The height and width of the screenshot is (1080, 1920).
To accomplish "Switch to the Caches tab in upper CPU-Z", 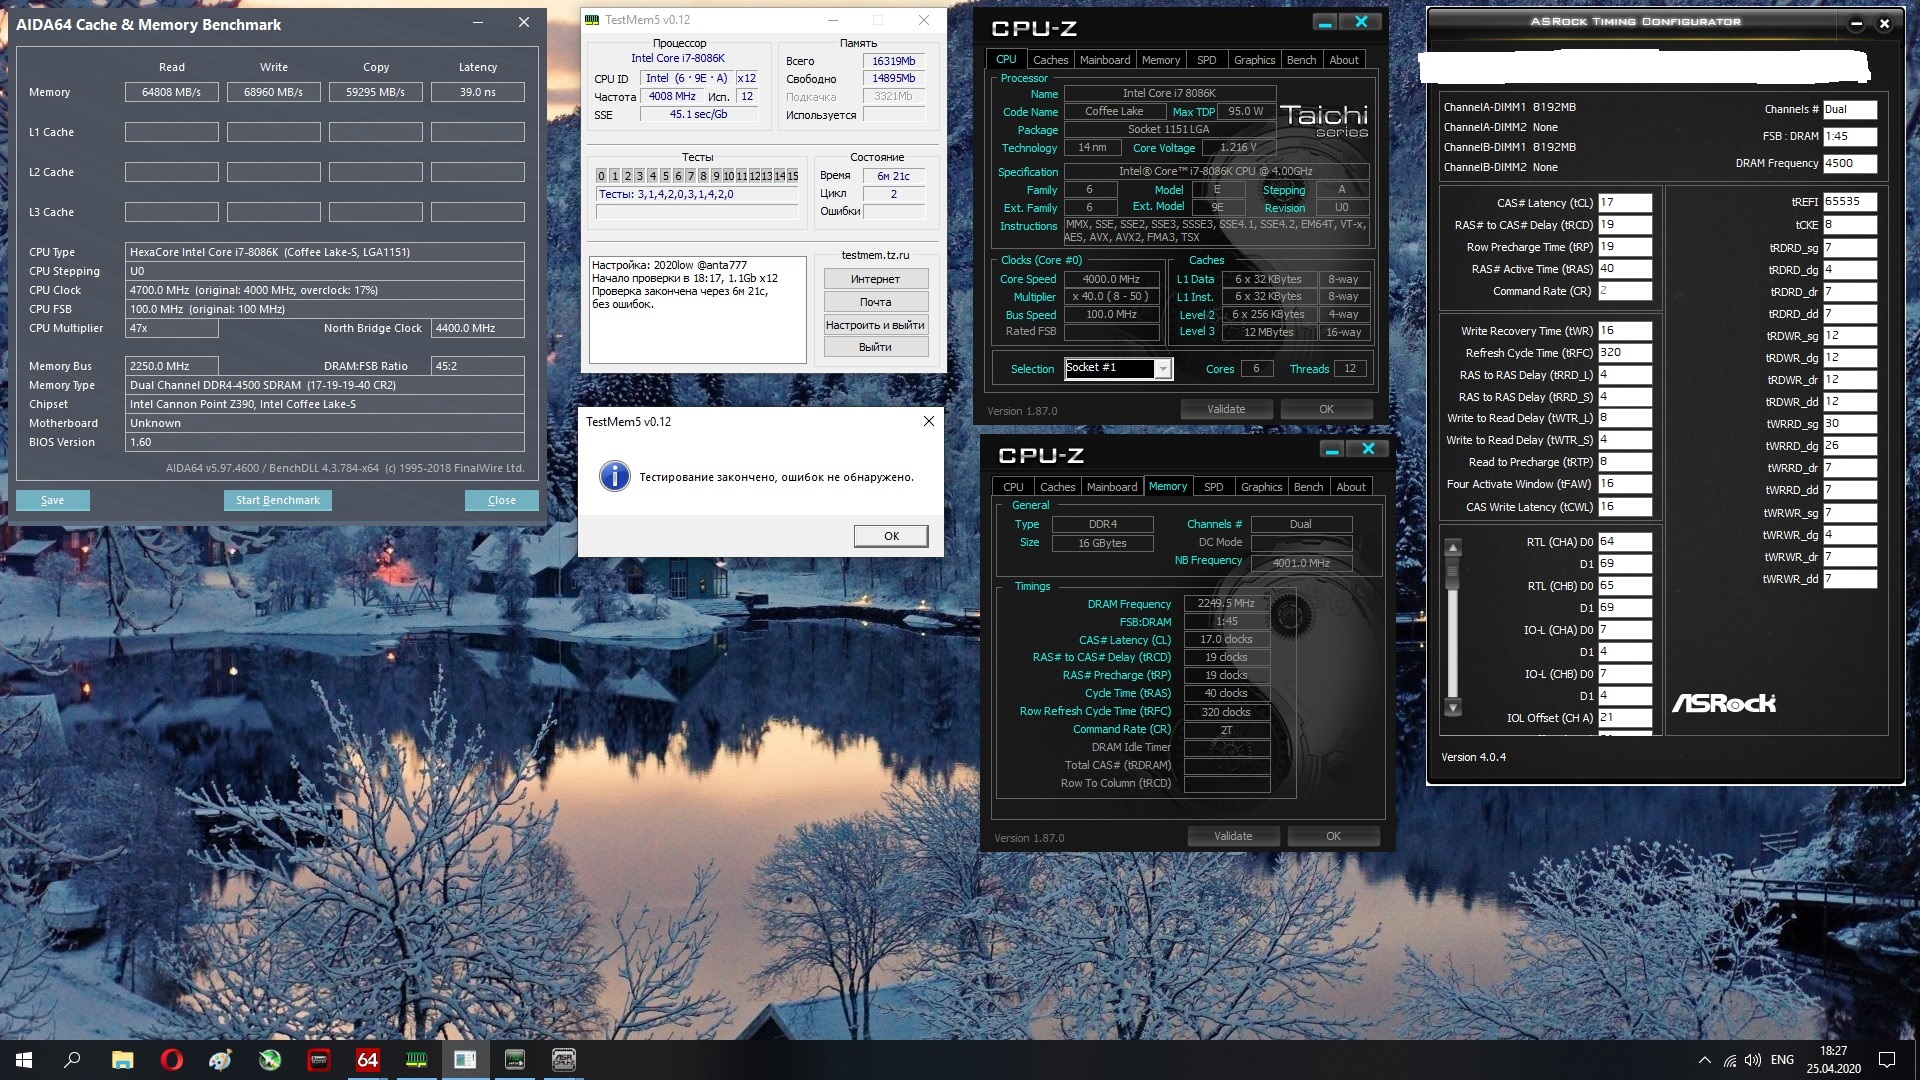I will (x=1050, y=60).
